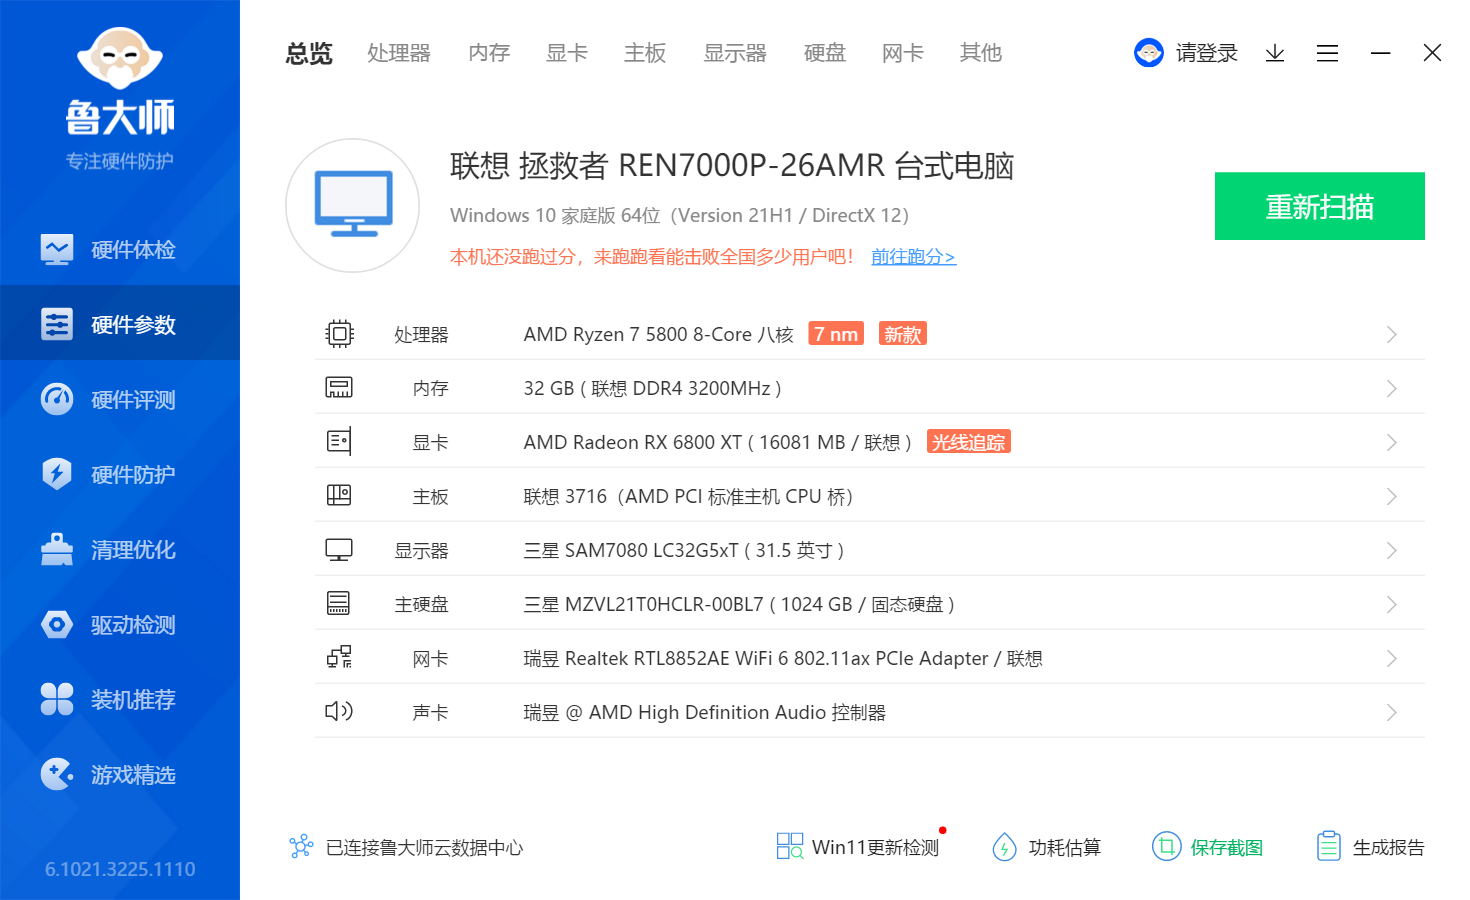The width and height of the screenshot is (1470, 900).
Task: Click version number 6.1021.3225.1110
Action: [x=120, y=869]
